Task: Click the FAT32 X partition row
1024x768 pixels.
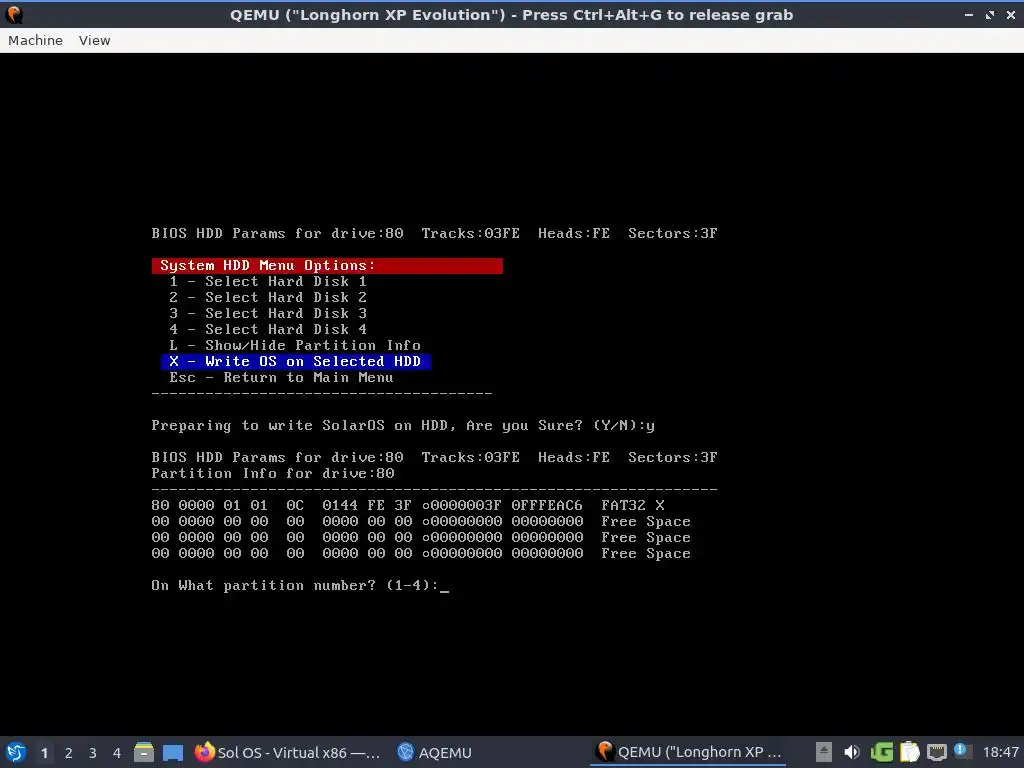Action: coord(408,505)
